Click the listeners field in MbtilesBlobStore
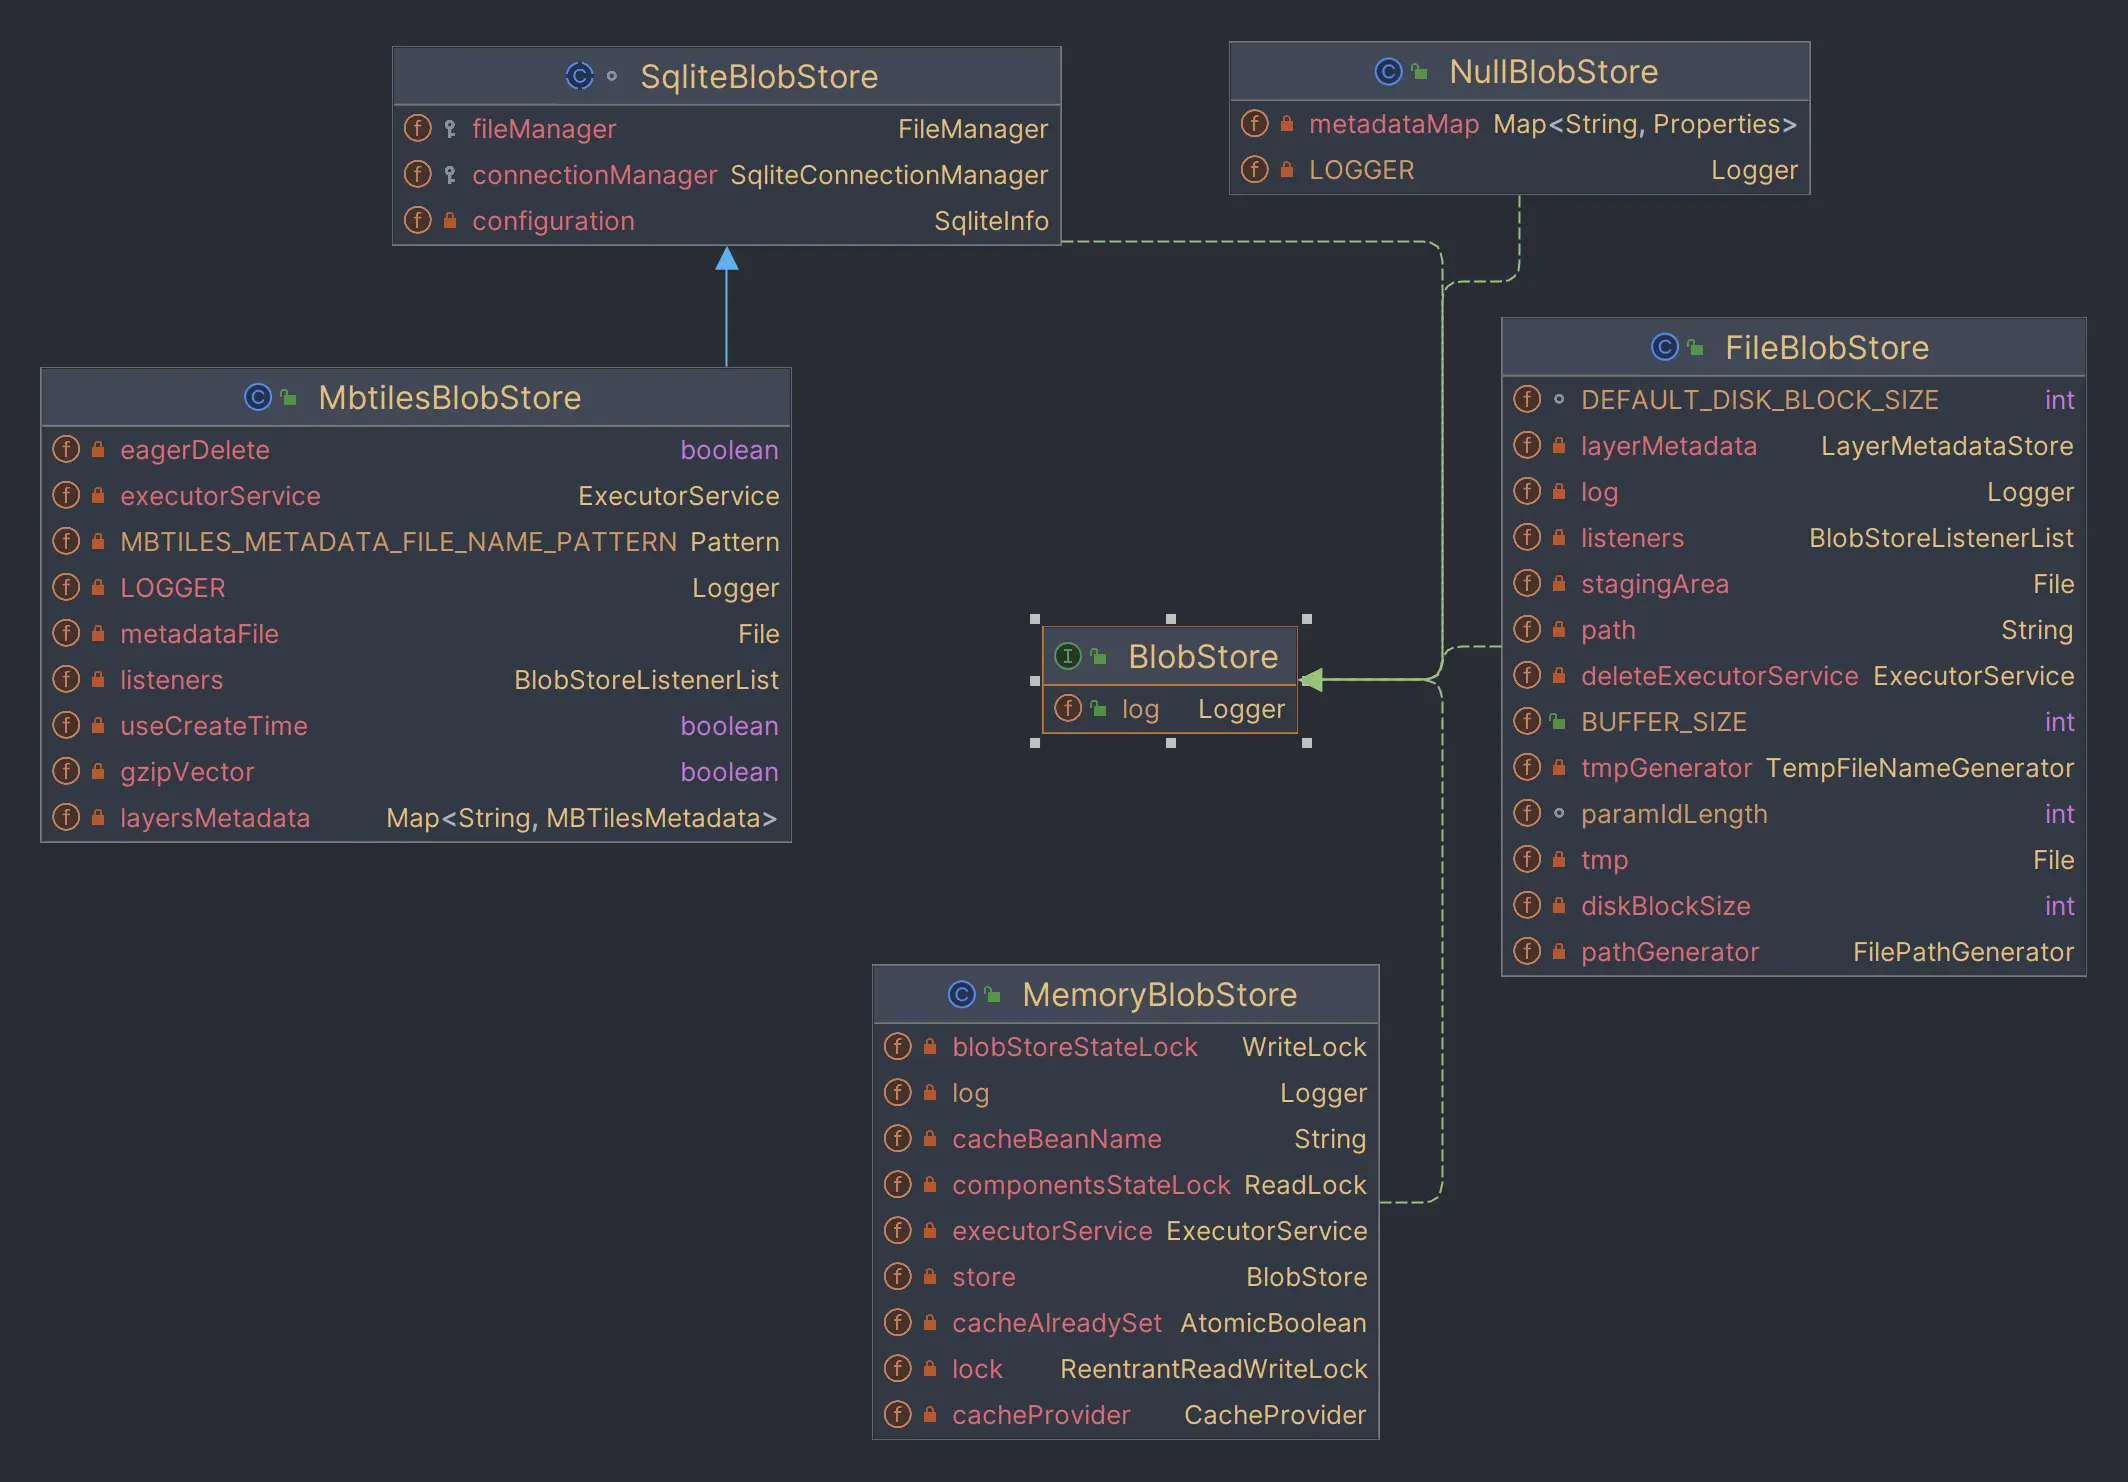This screenshot has height=1482, width=2128. point(172,679)
